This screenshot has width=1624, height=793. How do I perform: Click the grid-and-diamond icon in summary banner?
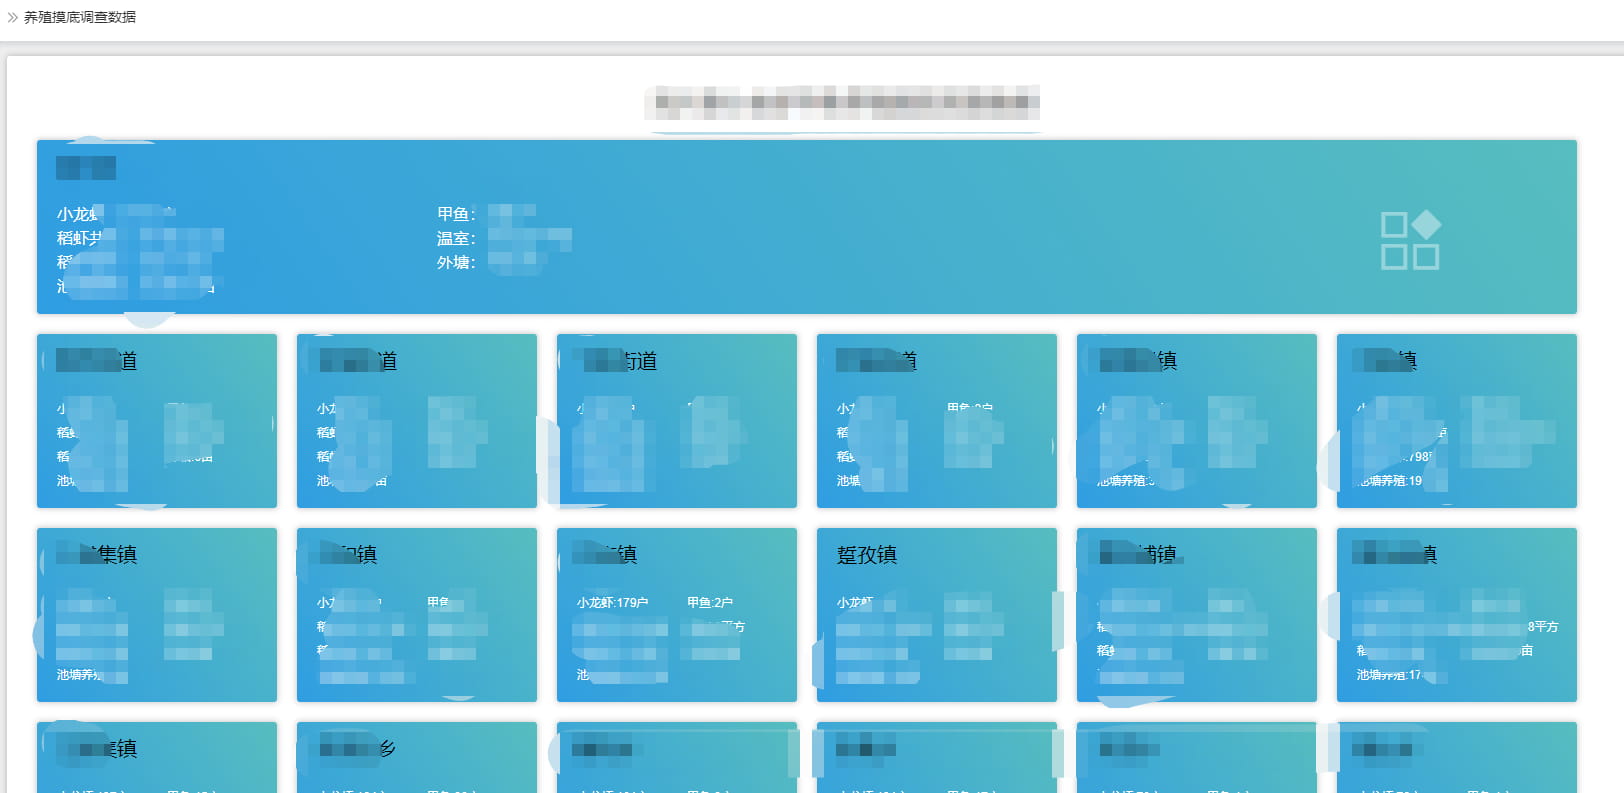tap(1410, 240)
